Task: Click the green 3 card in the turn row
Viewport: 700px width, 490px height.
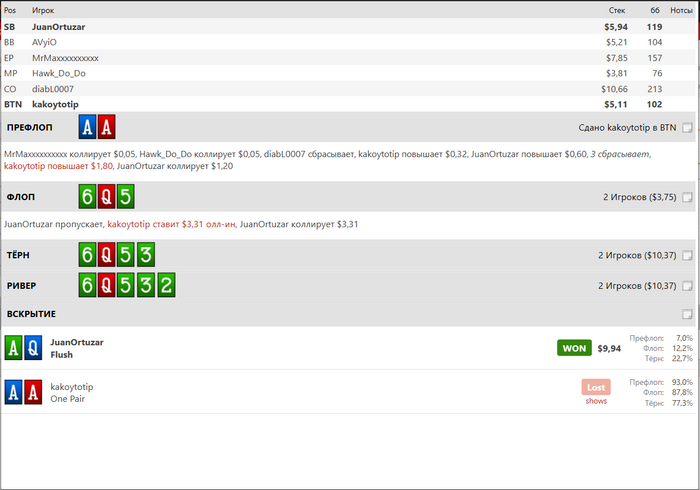Action: (x=146, y=254)
